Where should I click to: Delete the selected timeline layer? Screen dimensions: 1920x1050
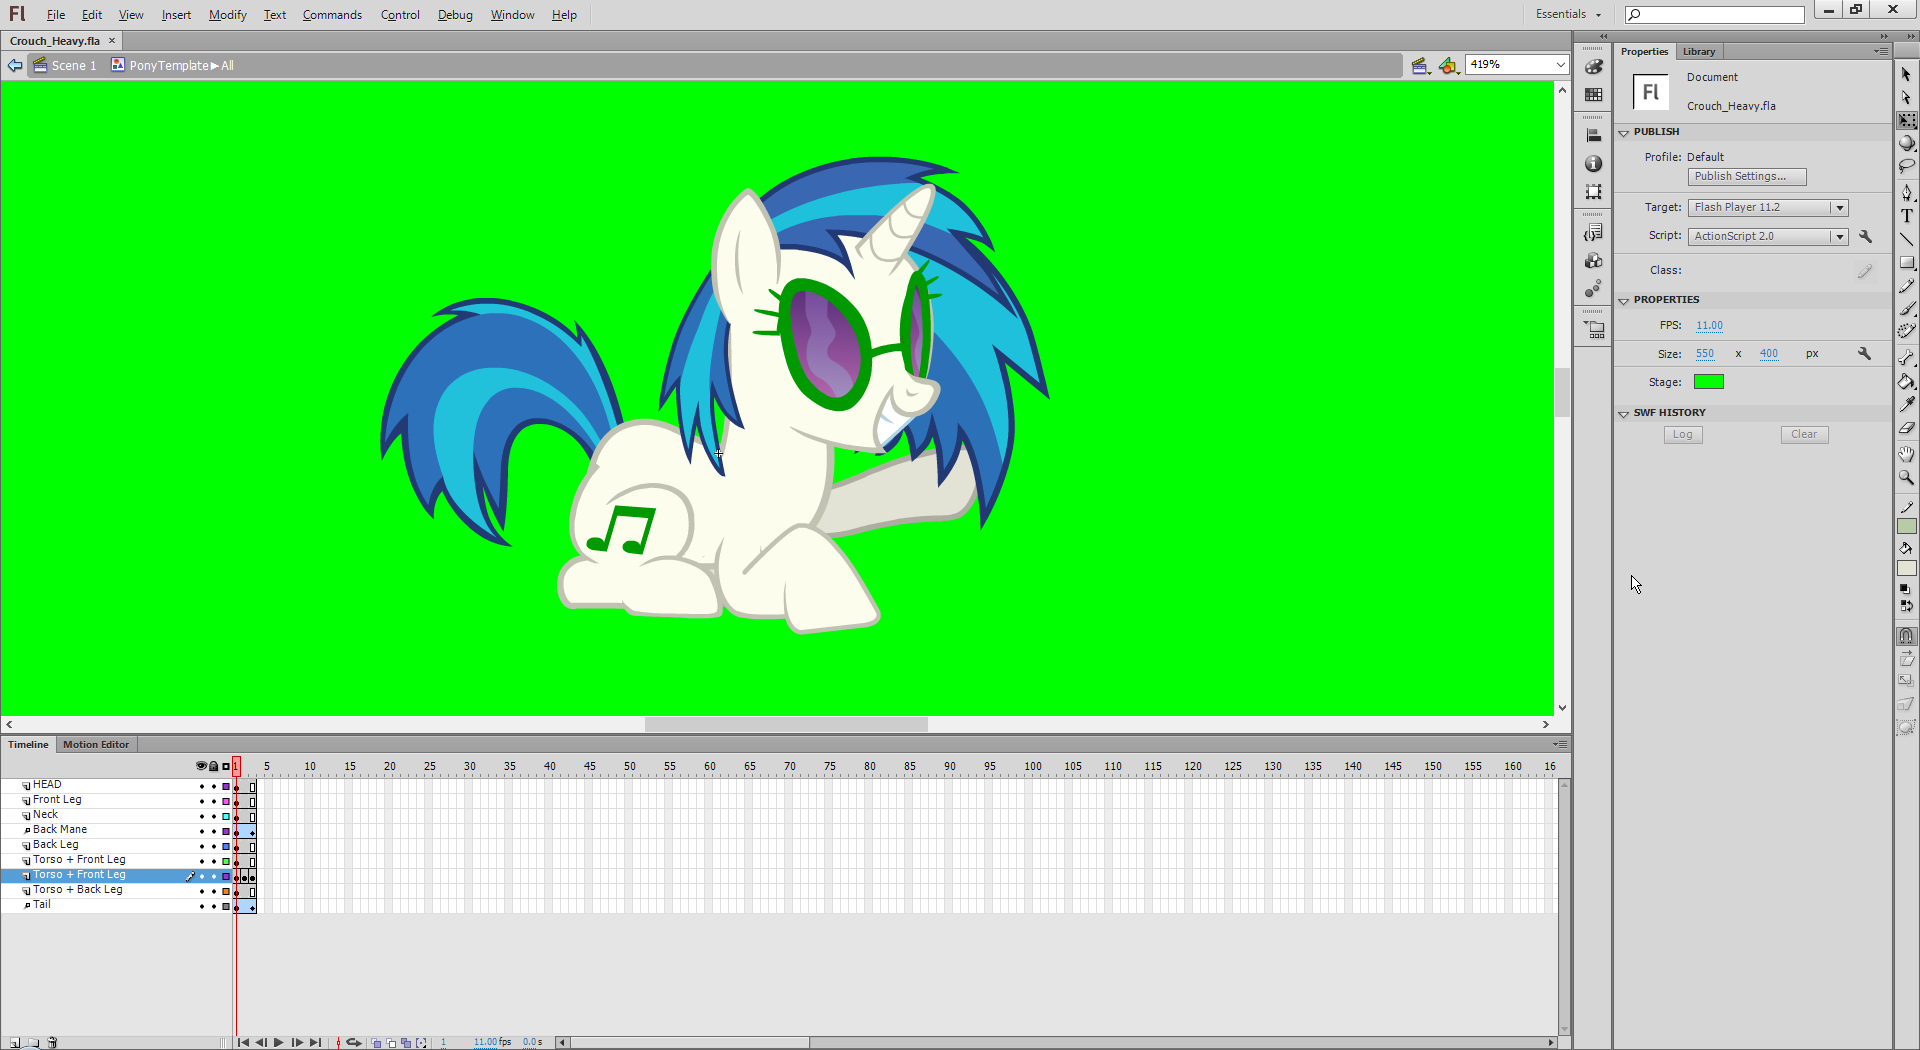point(53,1042)
